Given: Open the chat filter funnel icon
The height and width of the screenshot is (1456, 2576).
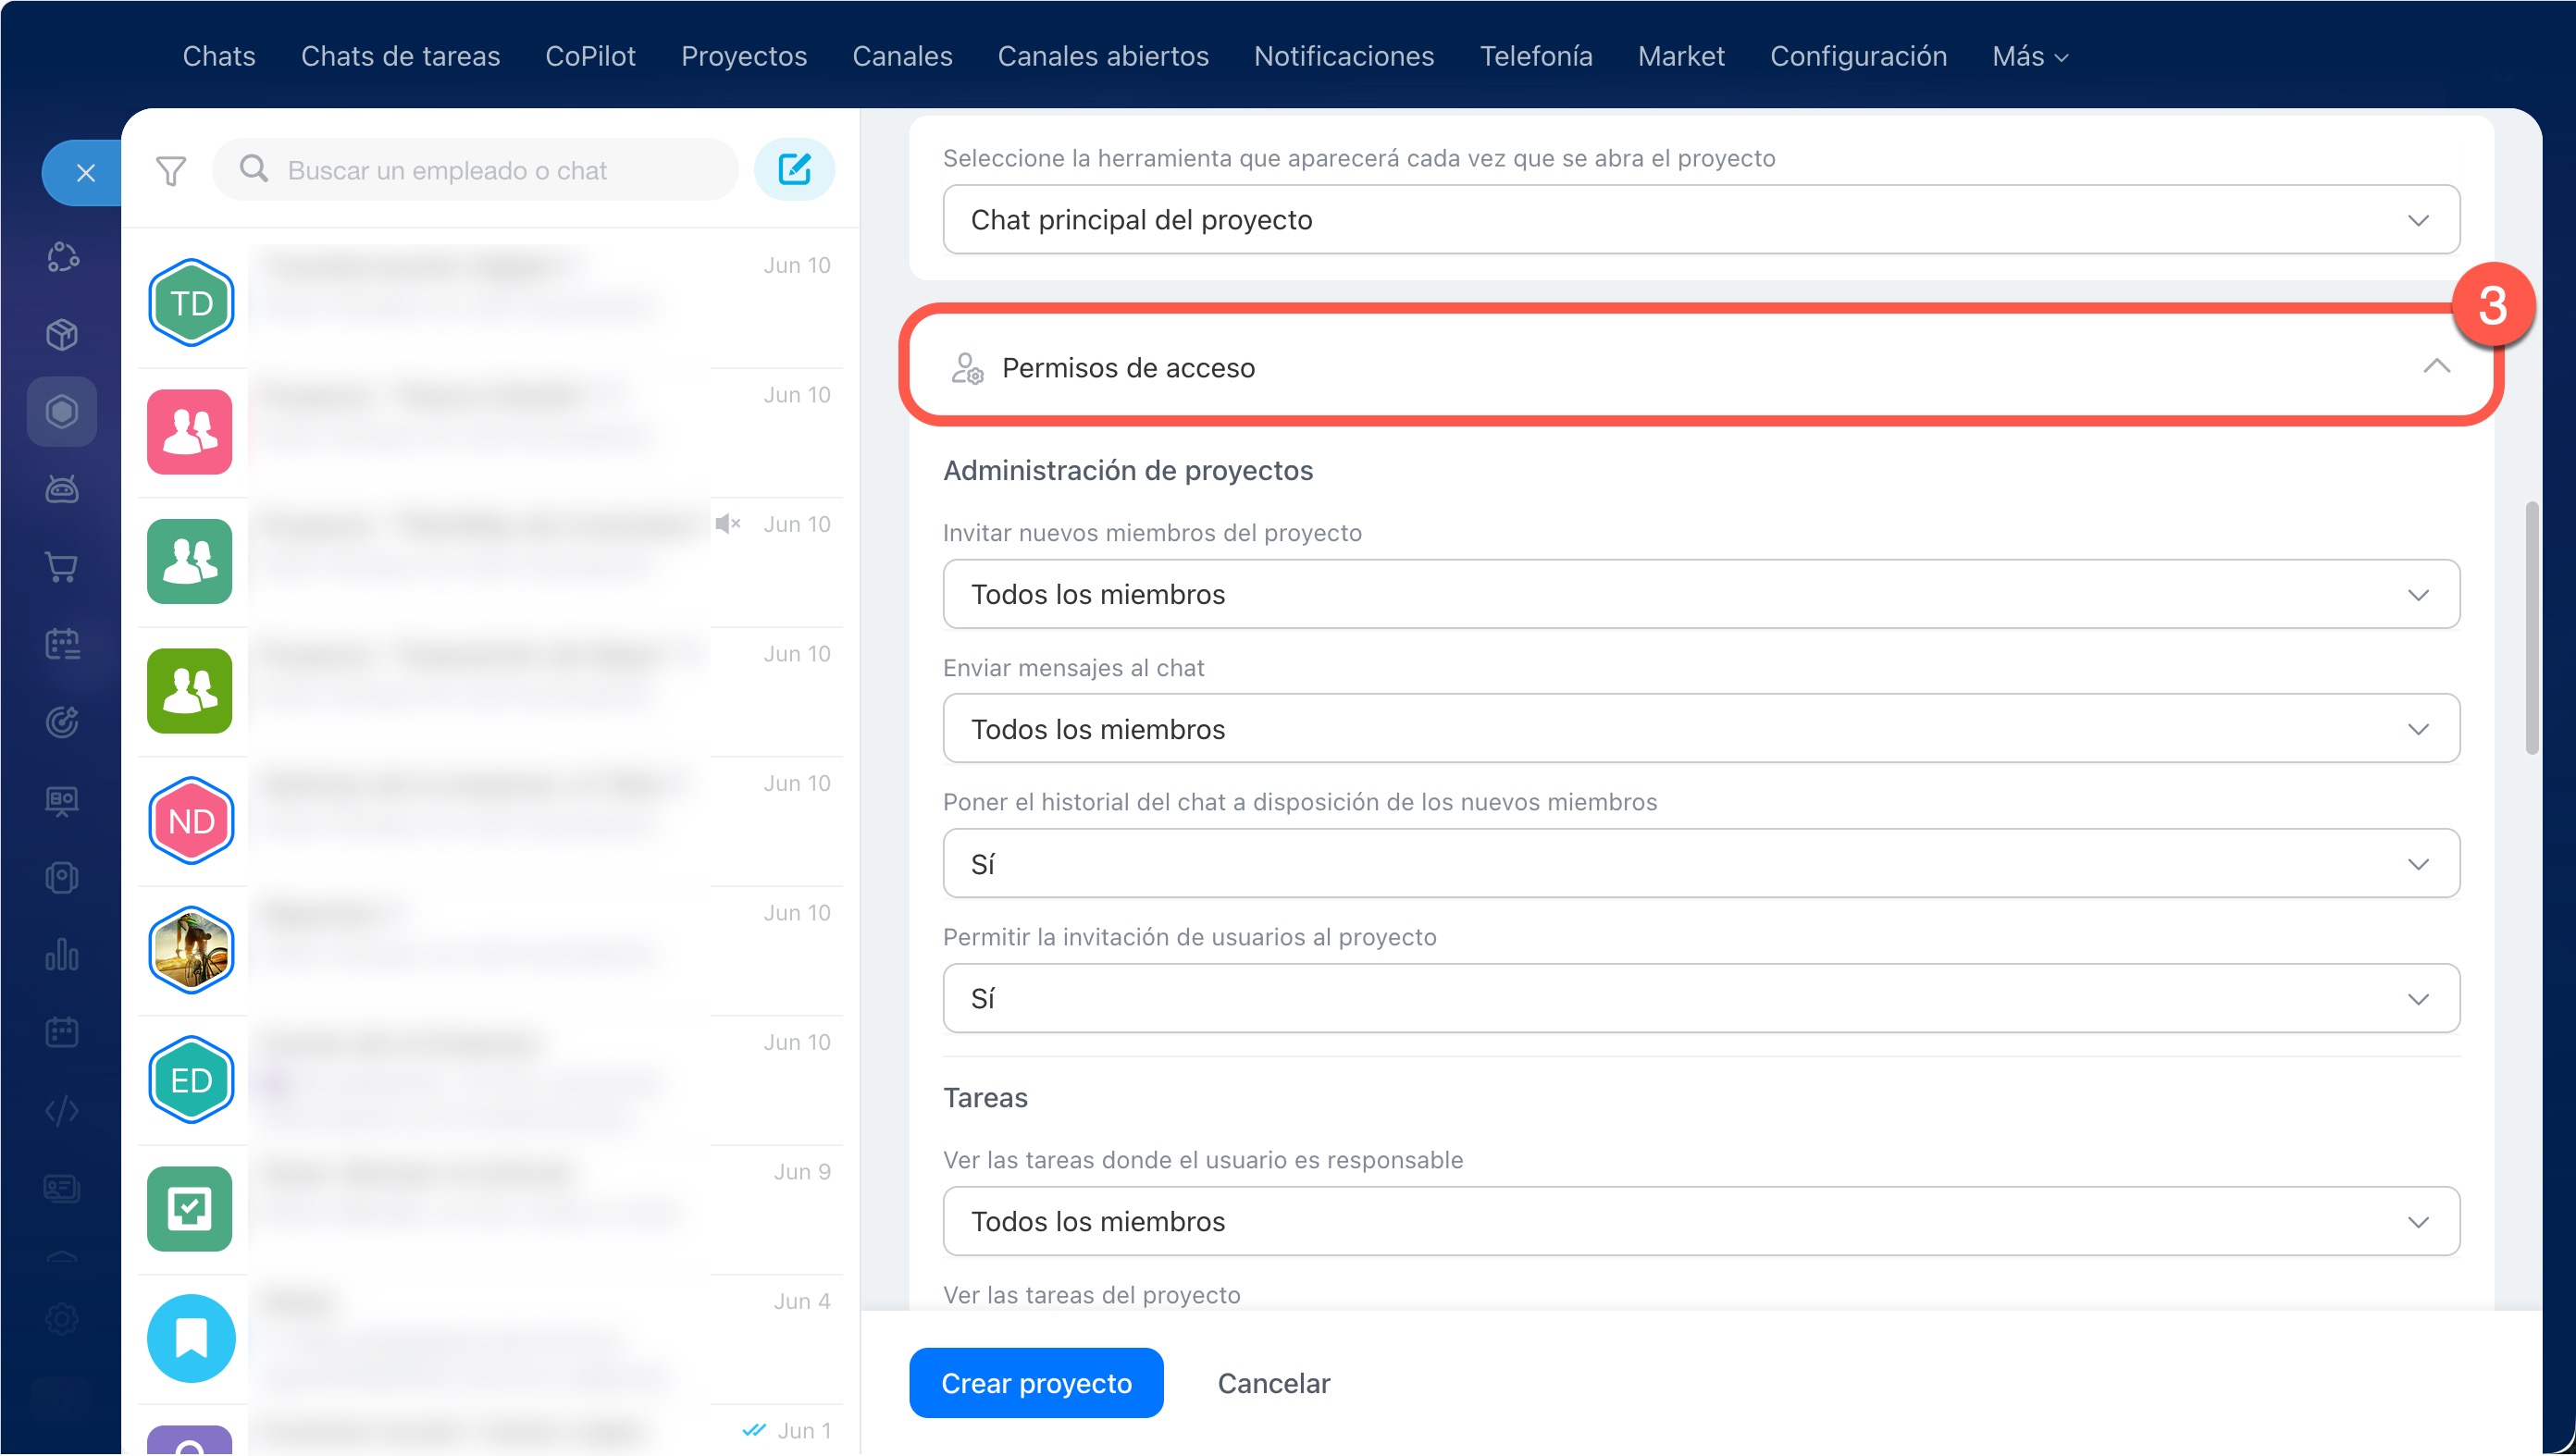Looking at the screenshot, I should coord(171,171).
